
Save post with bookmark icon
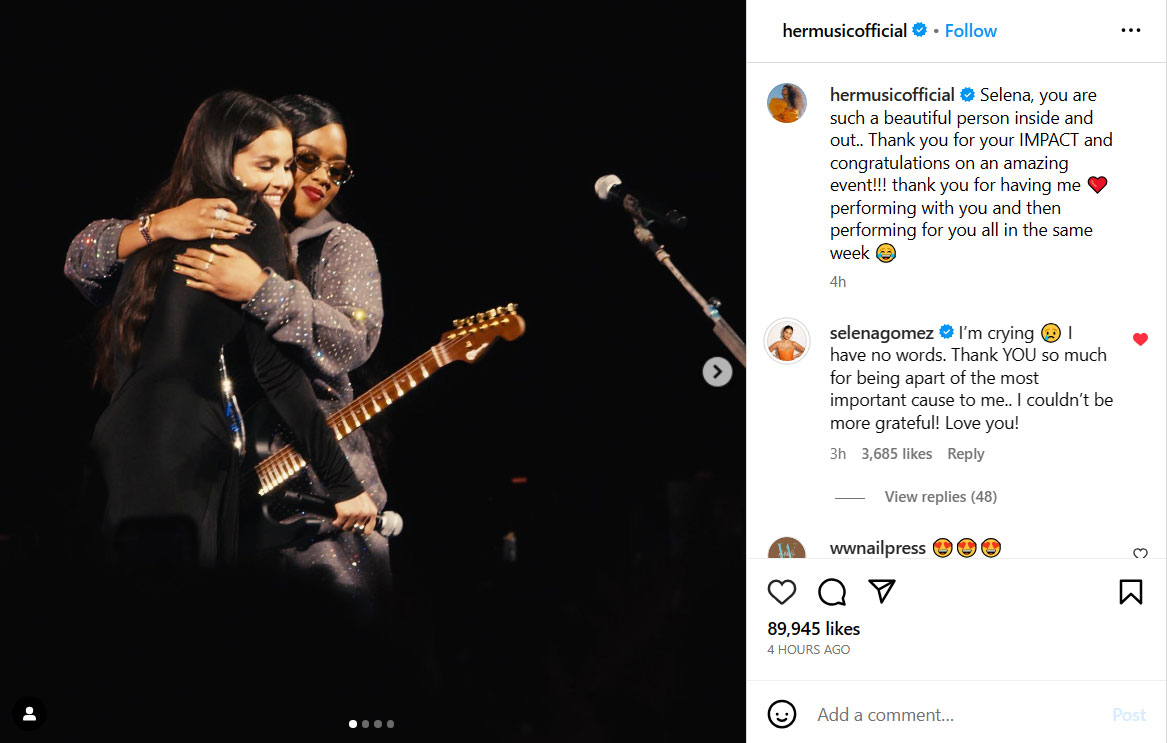[x=1130, y=592]
